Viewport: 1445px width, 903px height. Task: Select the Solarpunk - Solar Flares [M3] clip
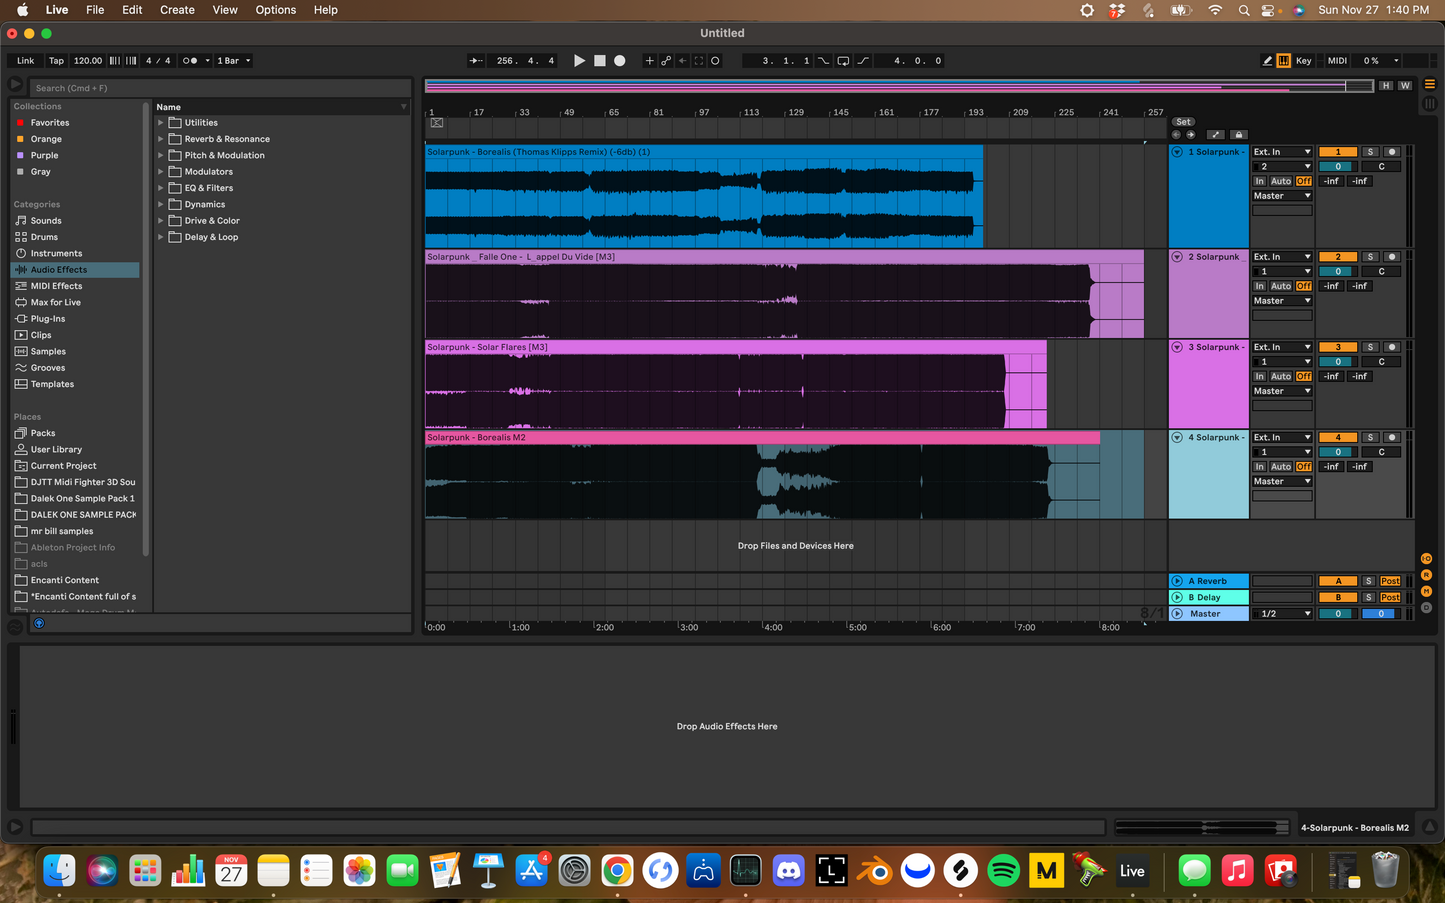[x=735, y=347]
